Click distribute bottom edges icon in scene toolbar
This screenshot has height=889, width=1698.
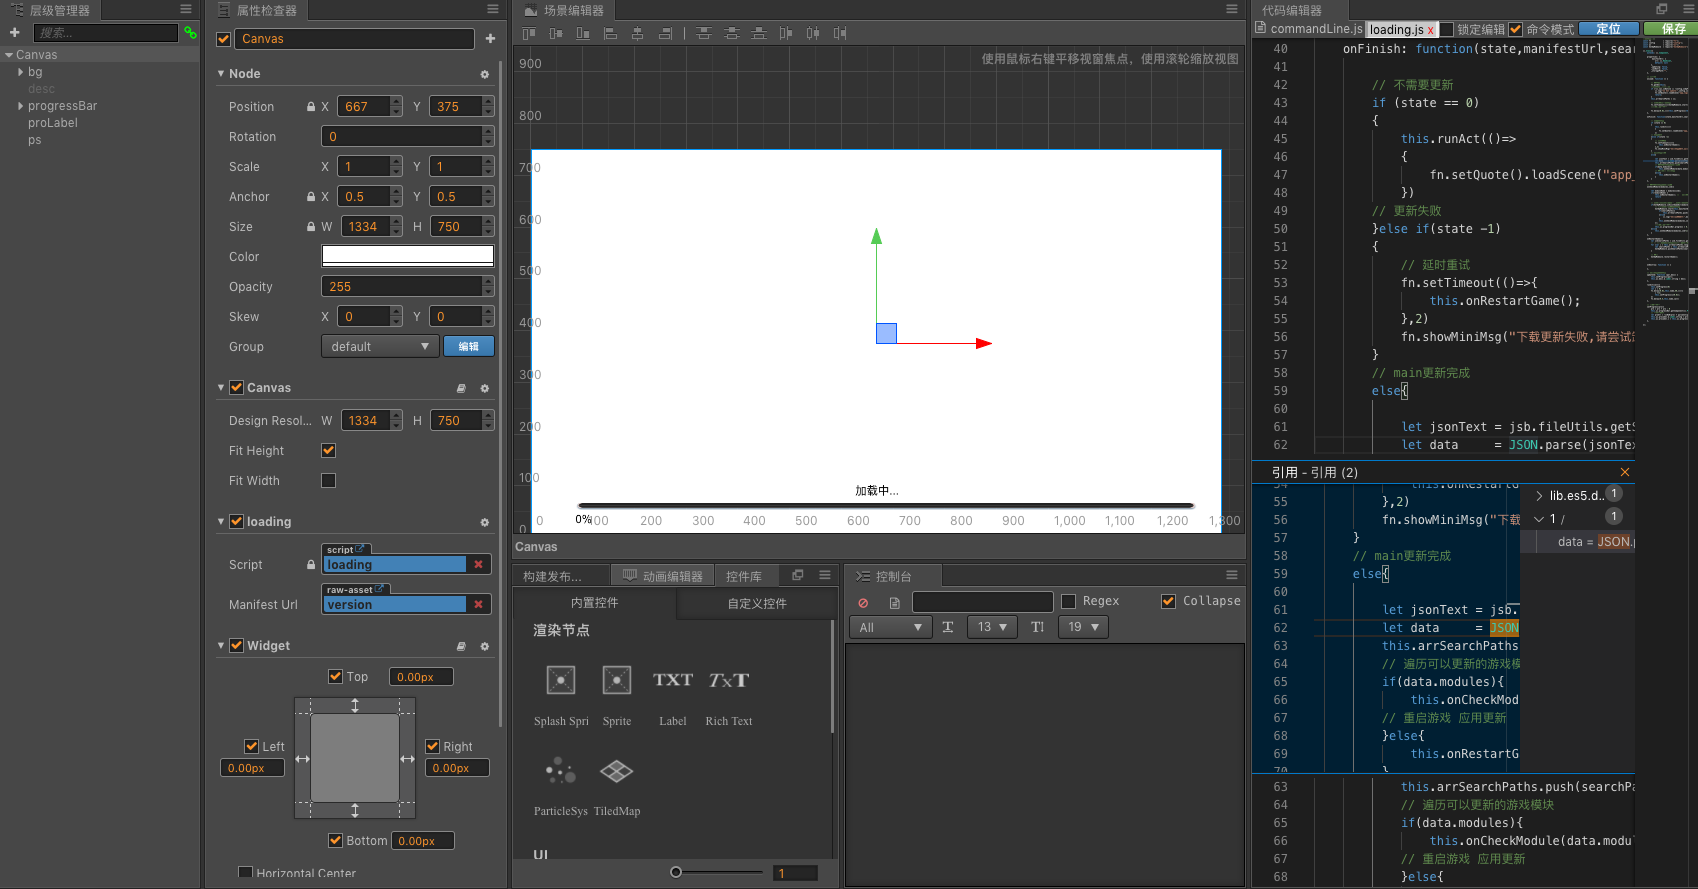759,33
